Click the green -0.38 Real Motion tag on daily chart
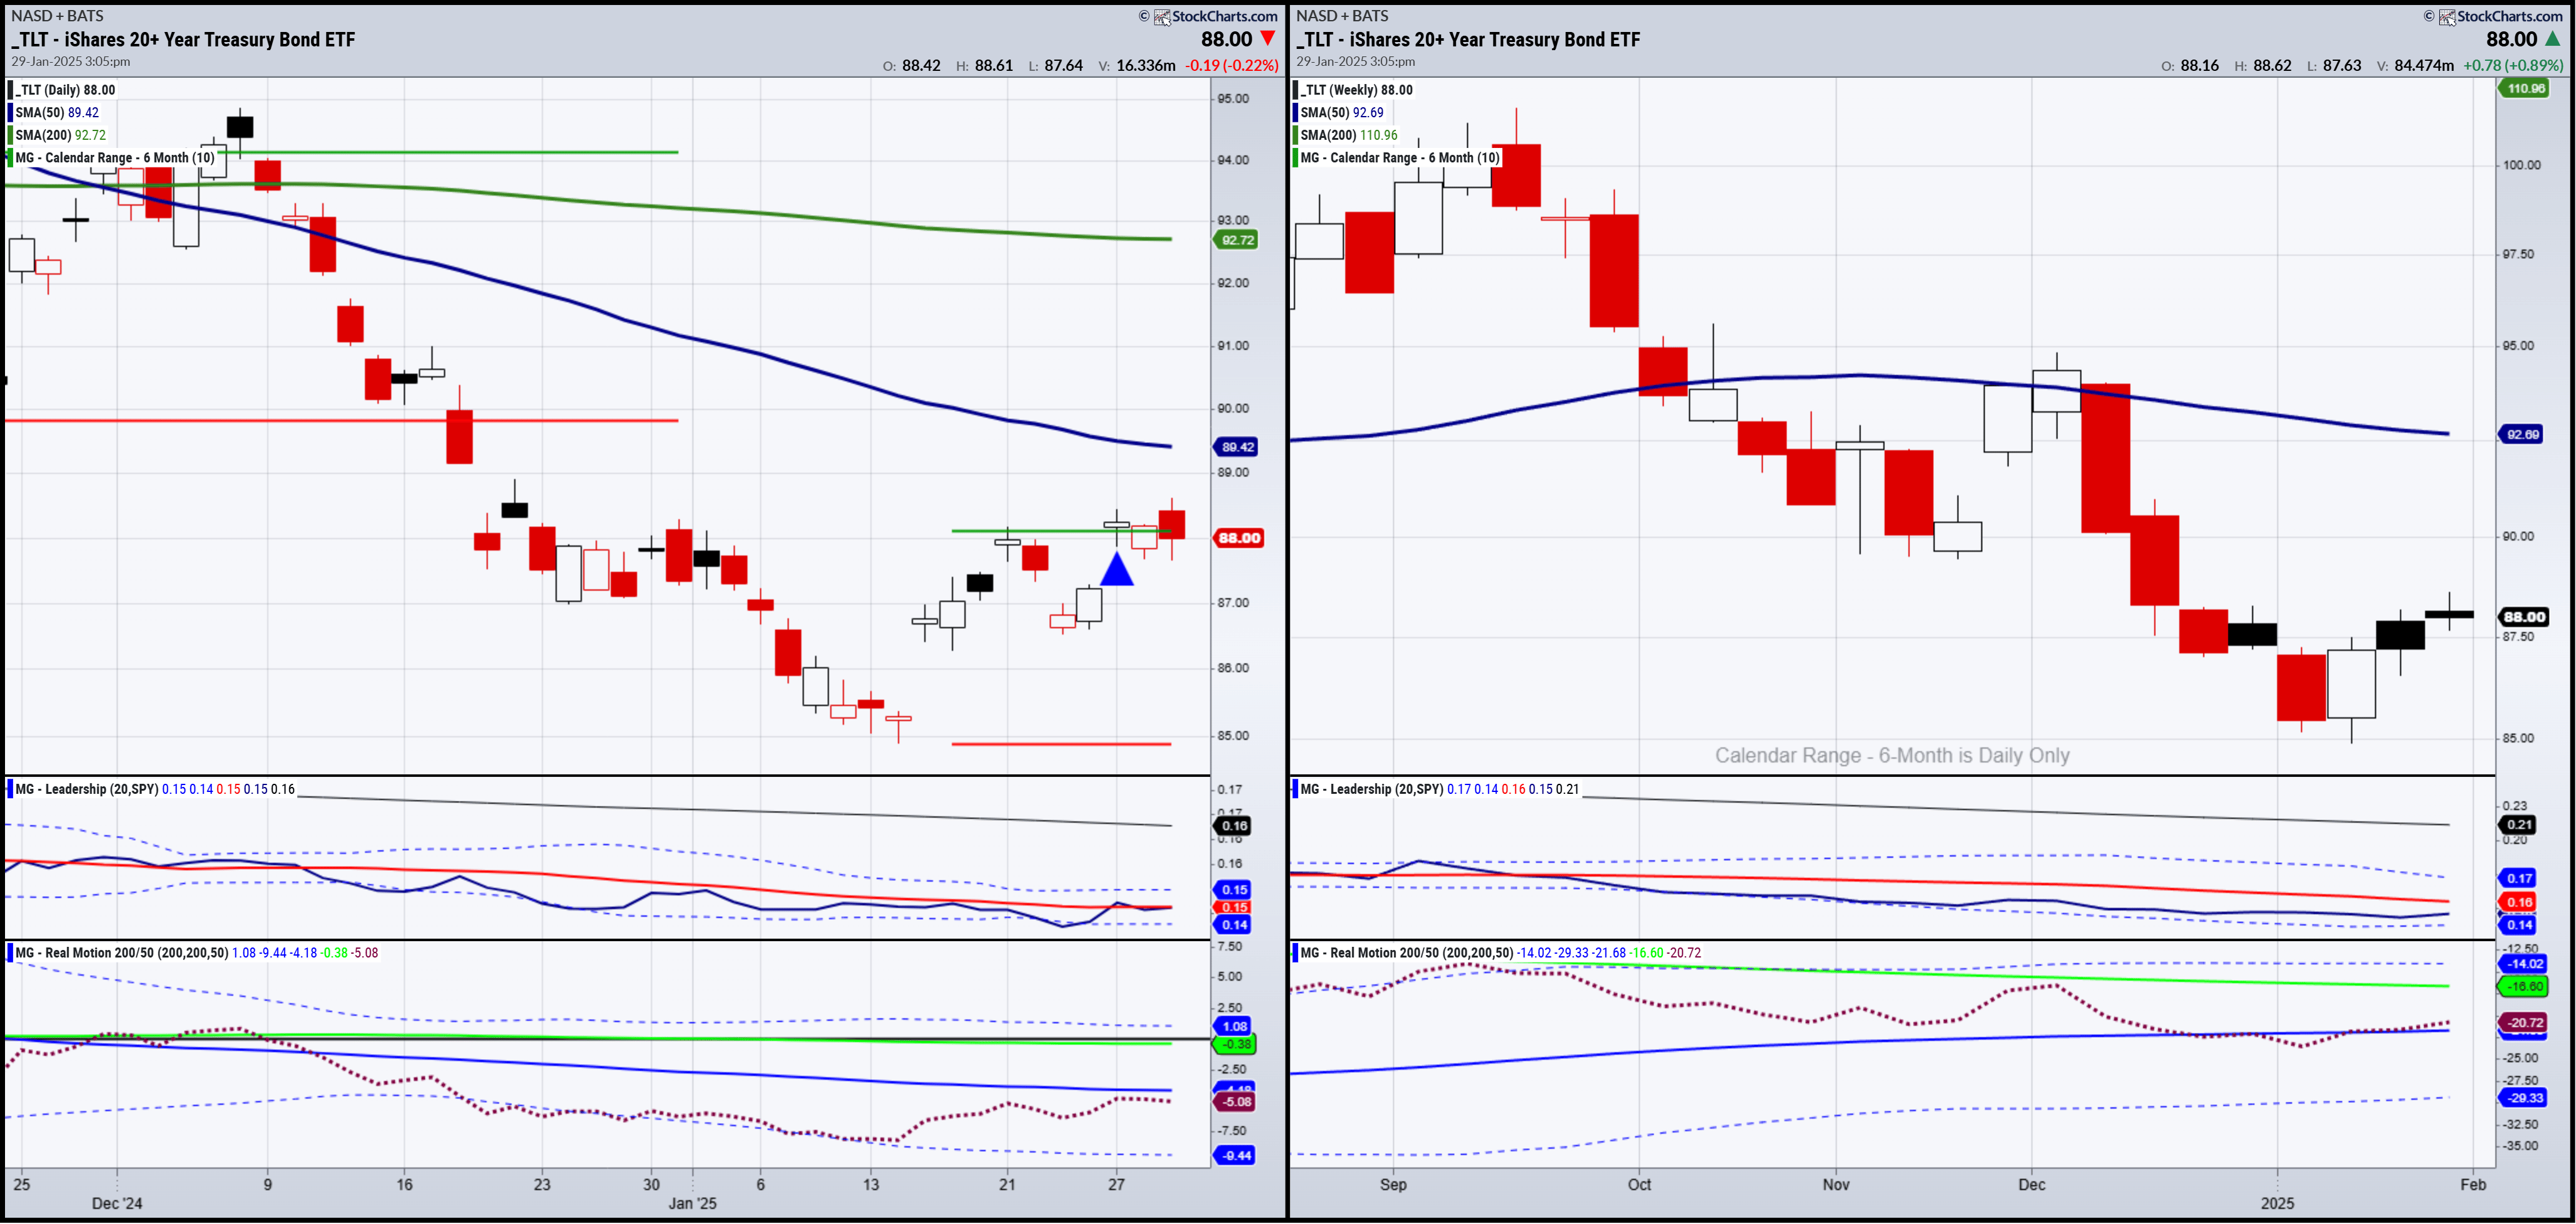Viewport: 2576px width, 1224px height. tap(1235, 1045)
